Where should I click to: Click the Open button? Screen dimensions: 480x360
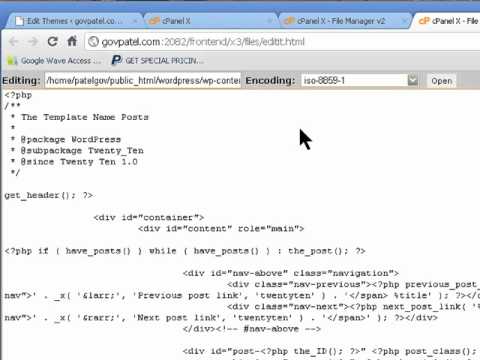(x=442, y=81)
